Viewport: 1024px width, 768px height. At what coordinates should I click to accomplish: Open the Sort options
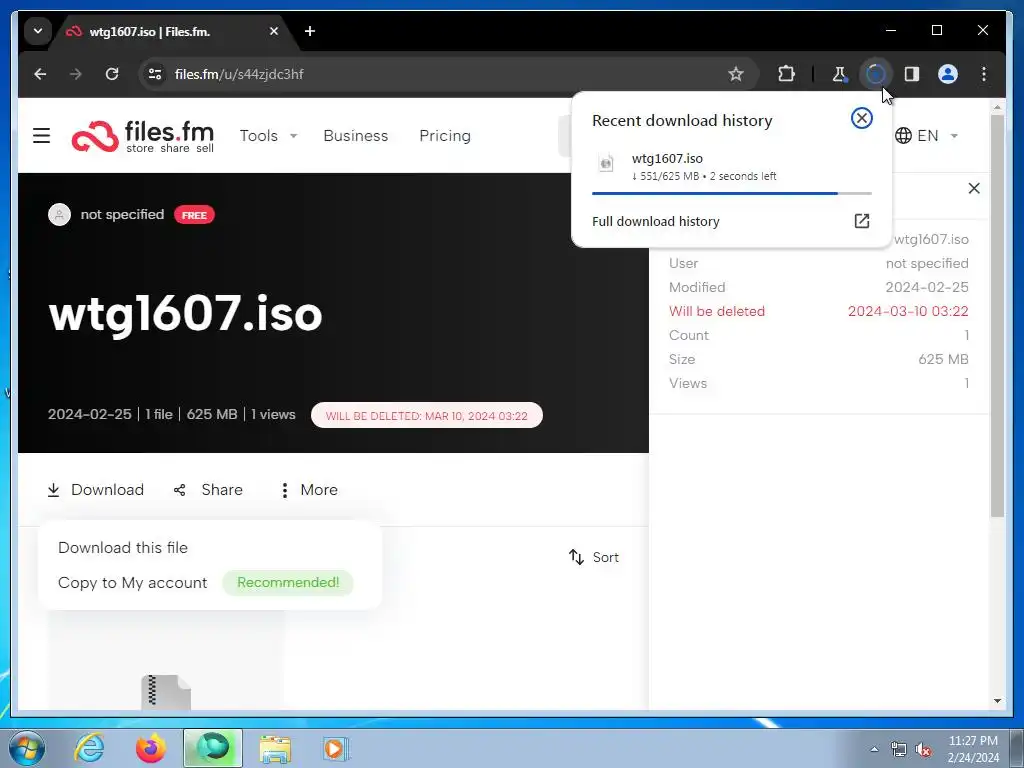[x=594, y=557]
